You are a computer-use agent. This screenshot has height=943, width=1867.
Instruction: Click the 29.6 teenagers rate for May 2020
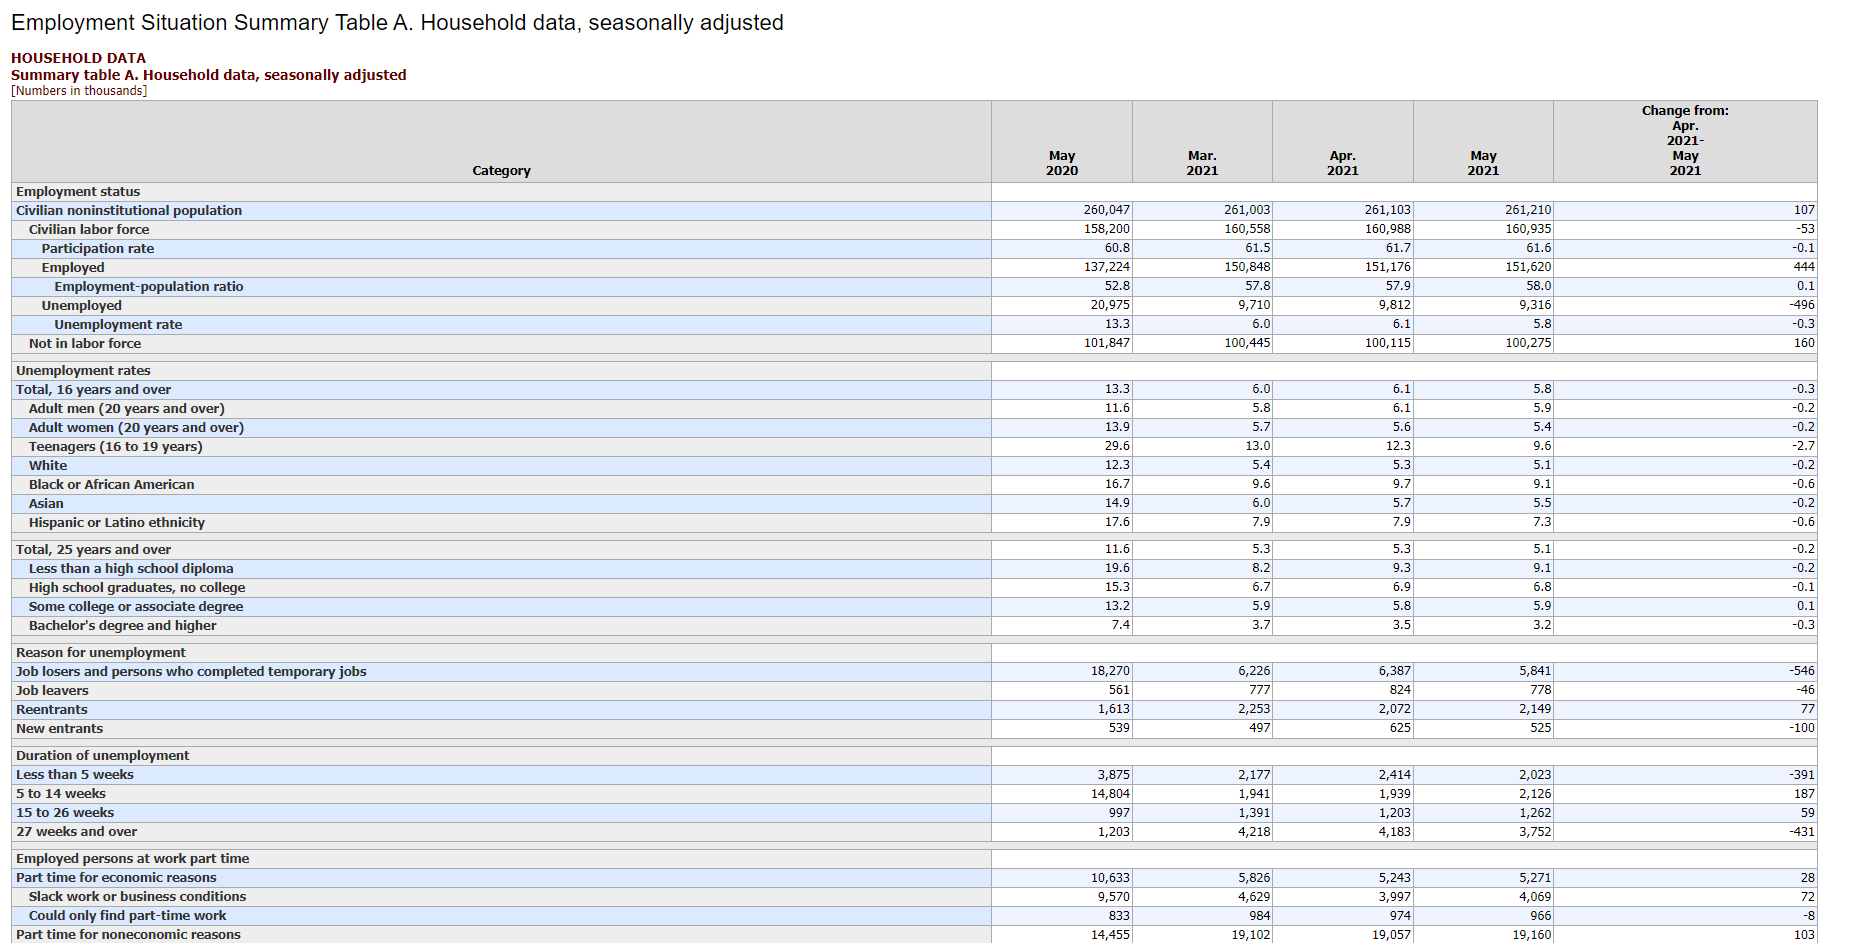point(1117,446)
